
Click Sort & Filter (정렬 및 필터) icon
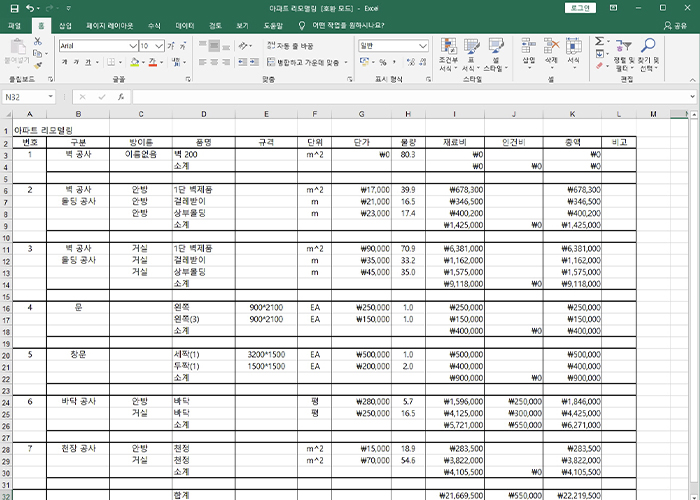pos(622,55)
